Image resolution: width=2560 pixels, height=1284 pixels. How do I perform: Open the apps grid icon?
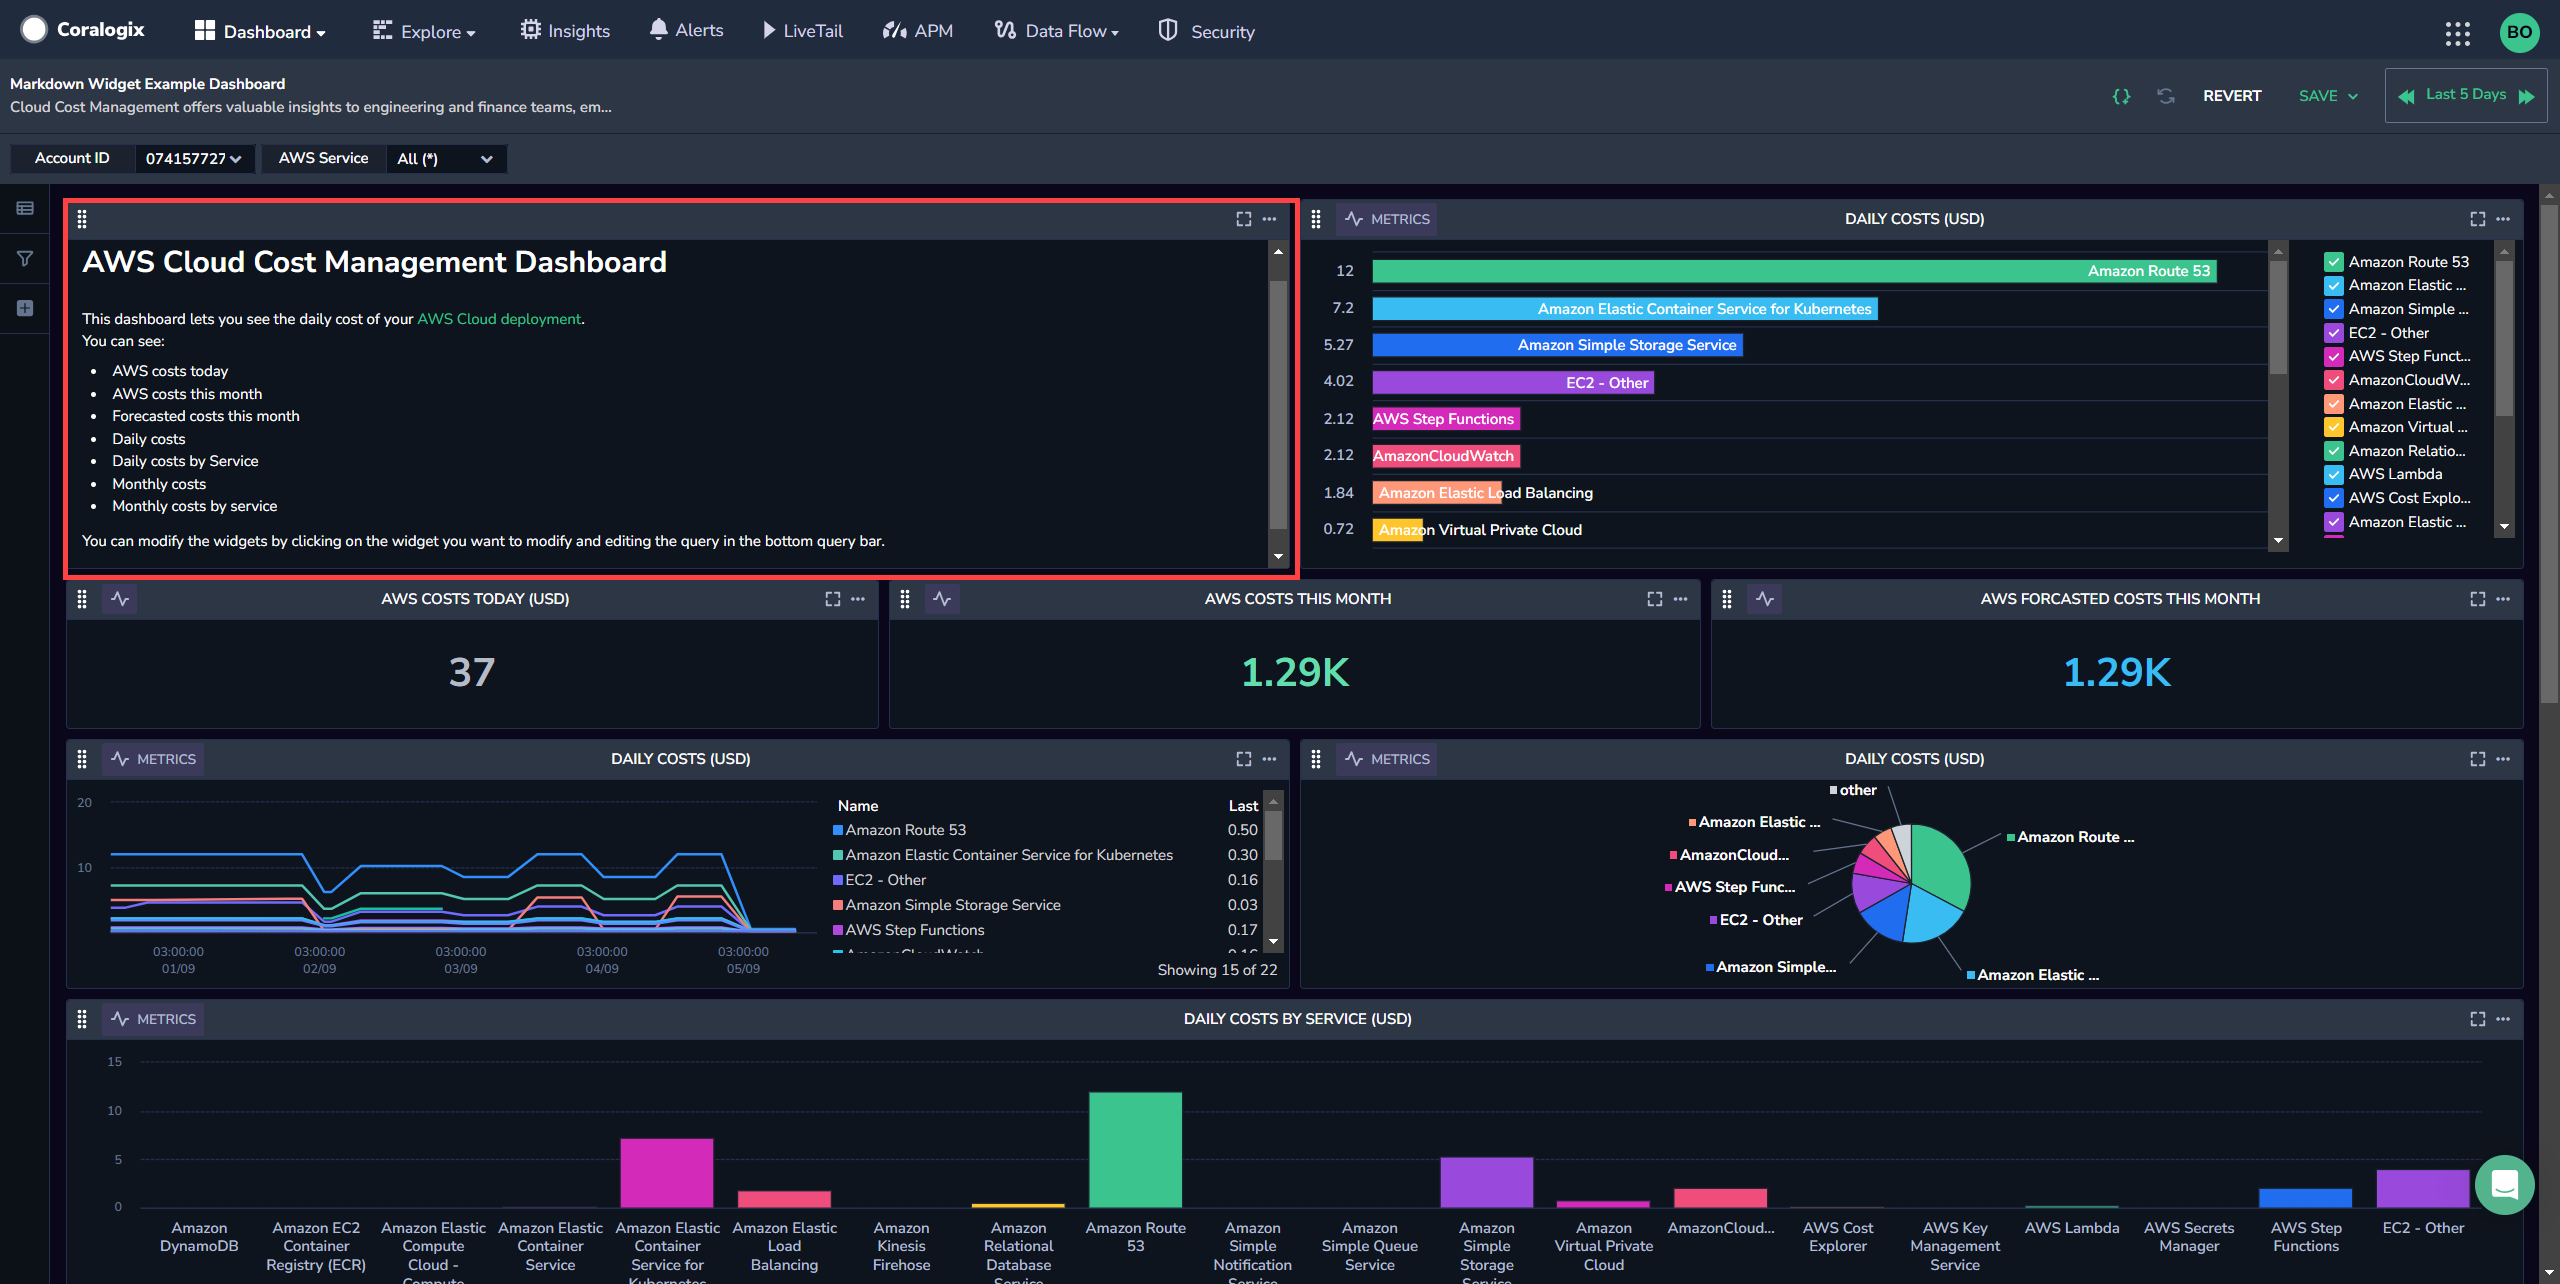coord(2457,33)
